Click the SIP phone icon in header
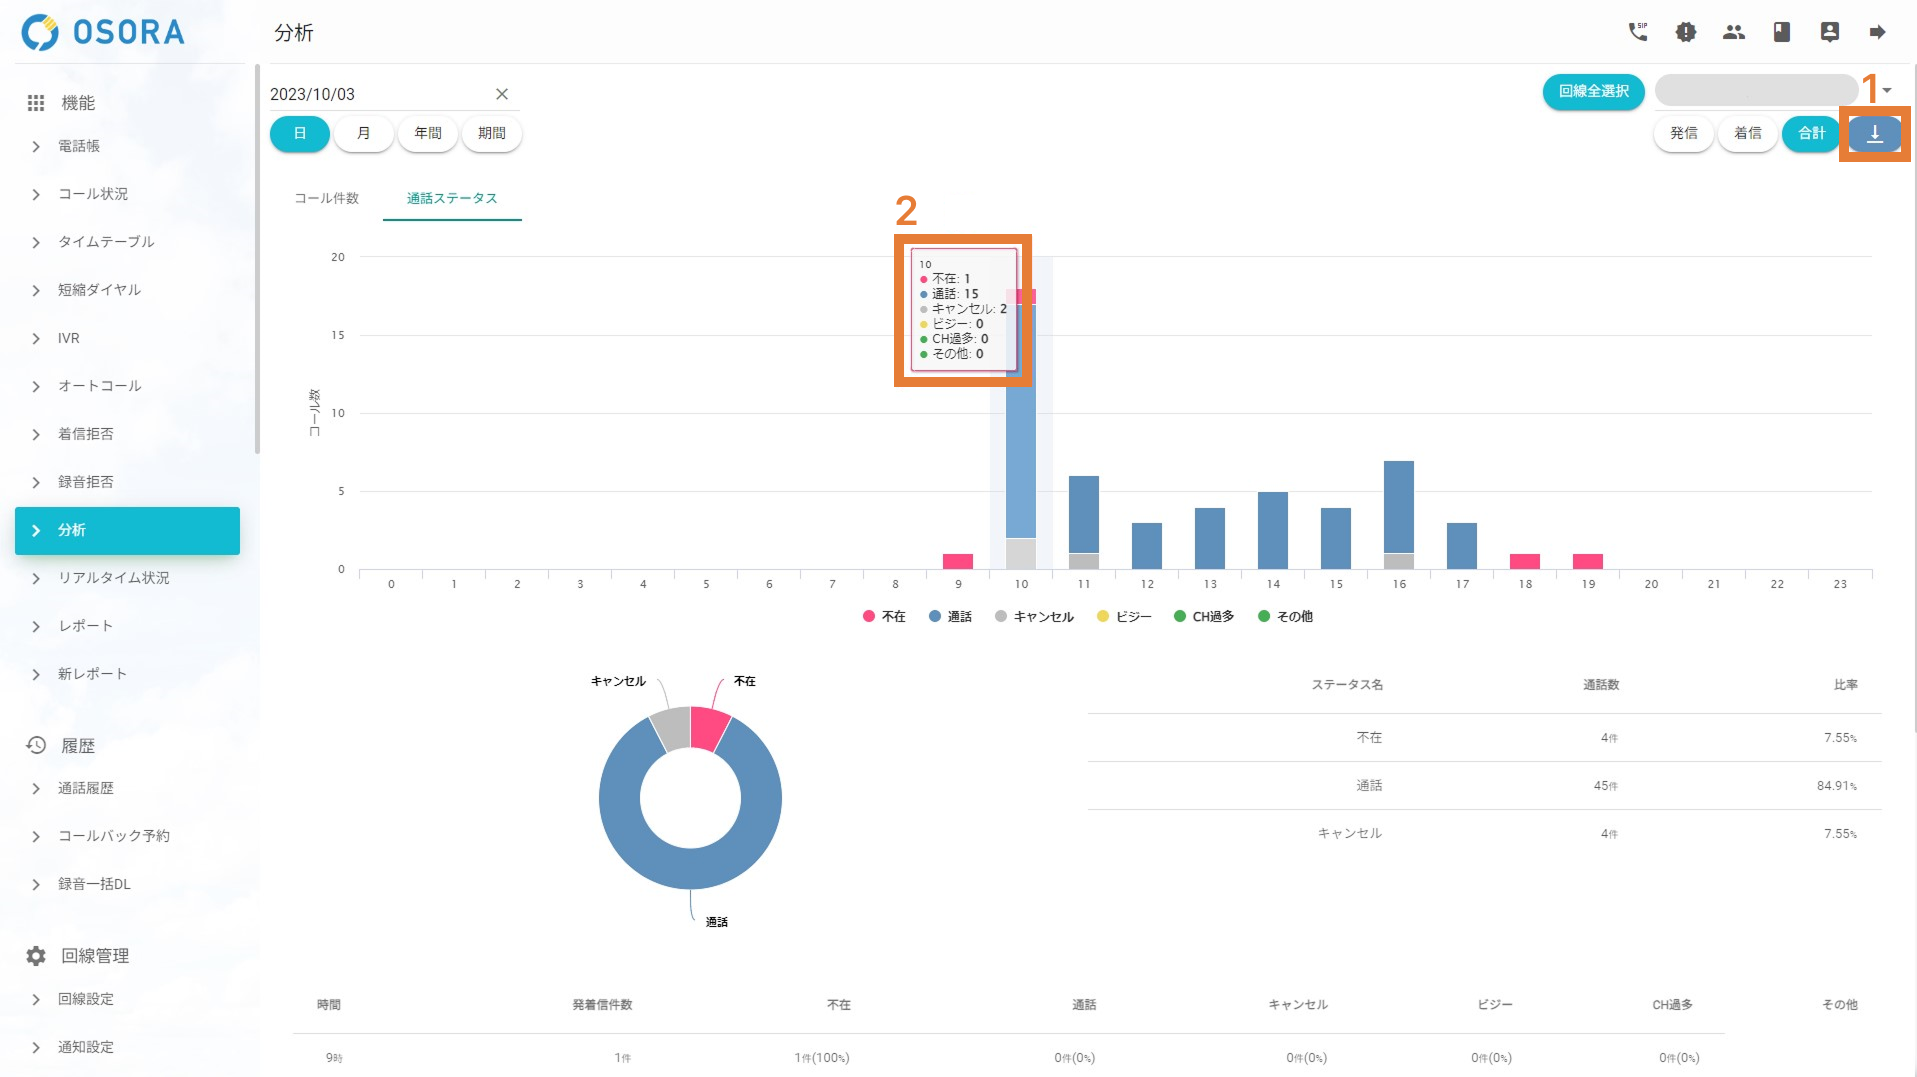This screenshot has height=1077, width=1917. click(1637, 32)
